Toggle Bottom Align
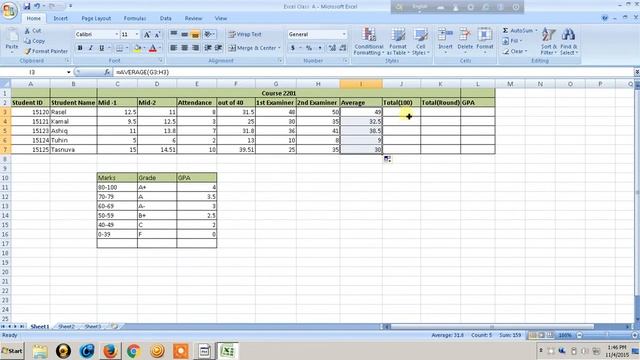Screen dimensions: 640x360 [x=195, y=34]
